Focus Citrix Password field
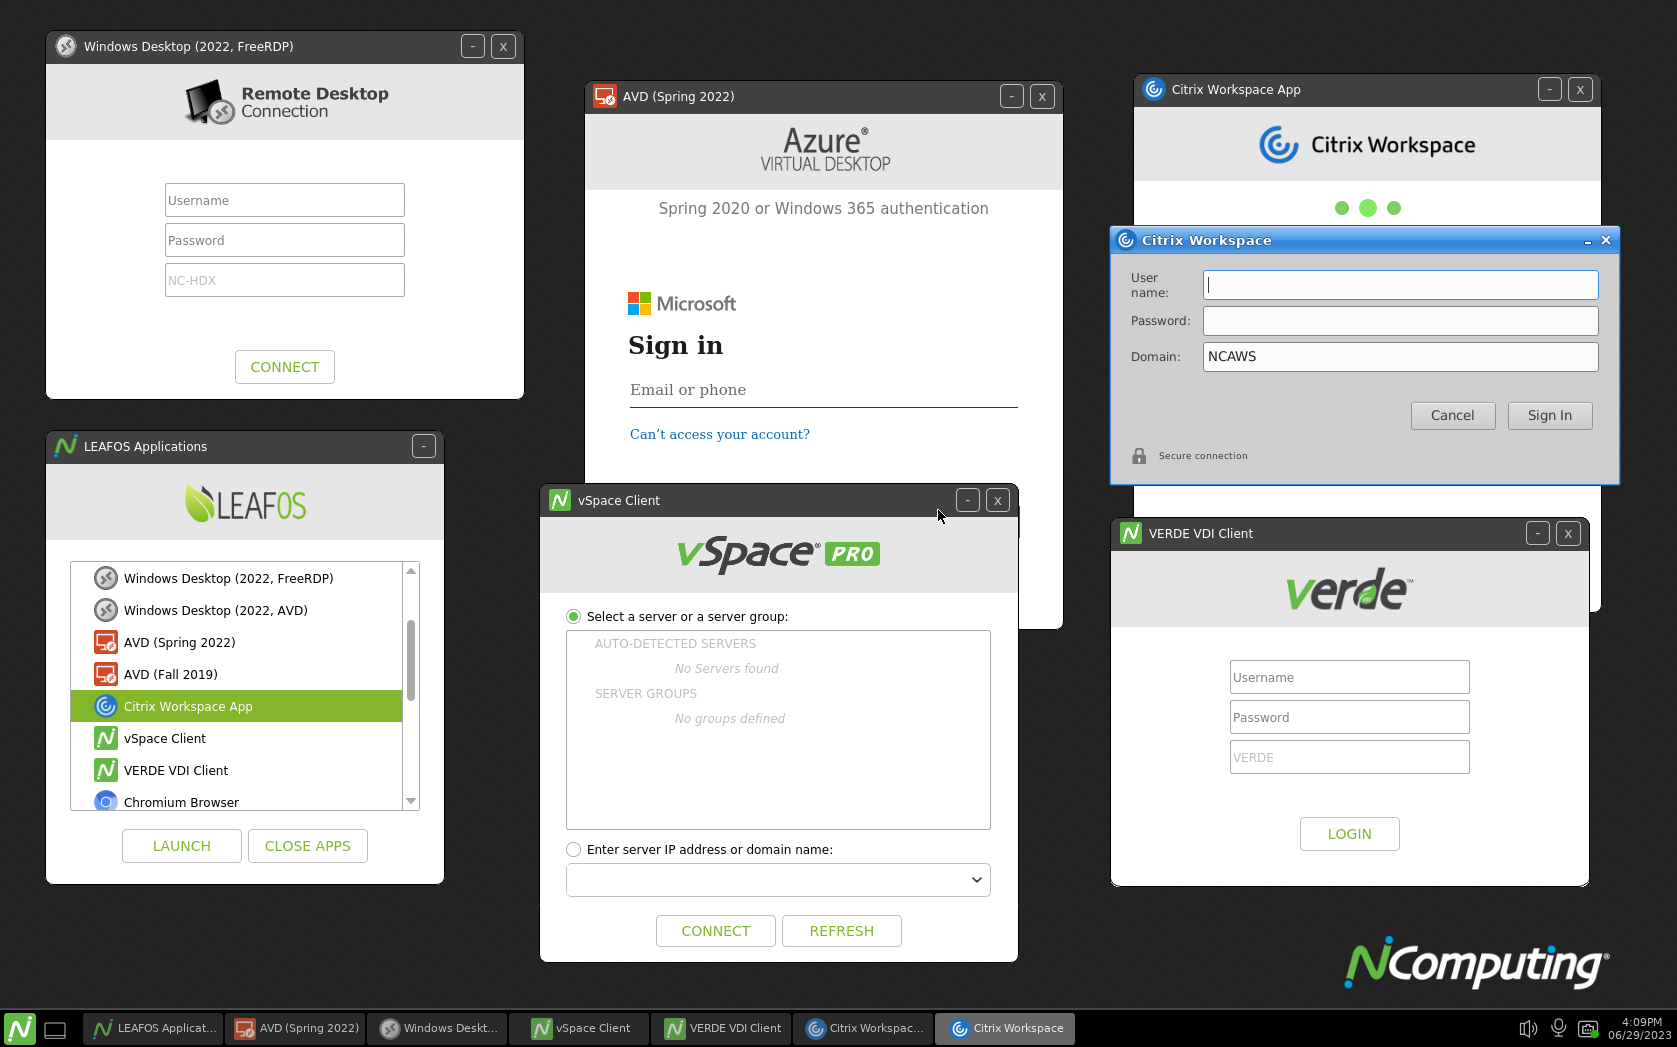This screenshot has height=1047, width=1677. click(x=1401, y=321)
